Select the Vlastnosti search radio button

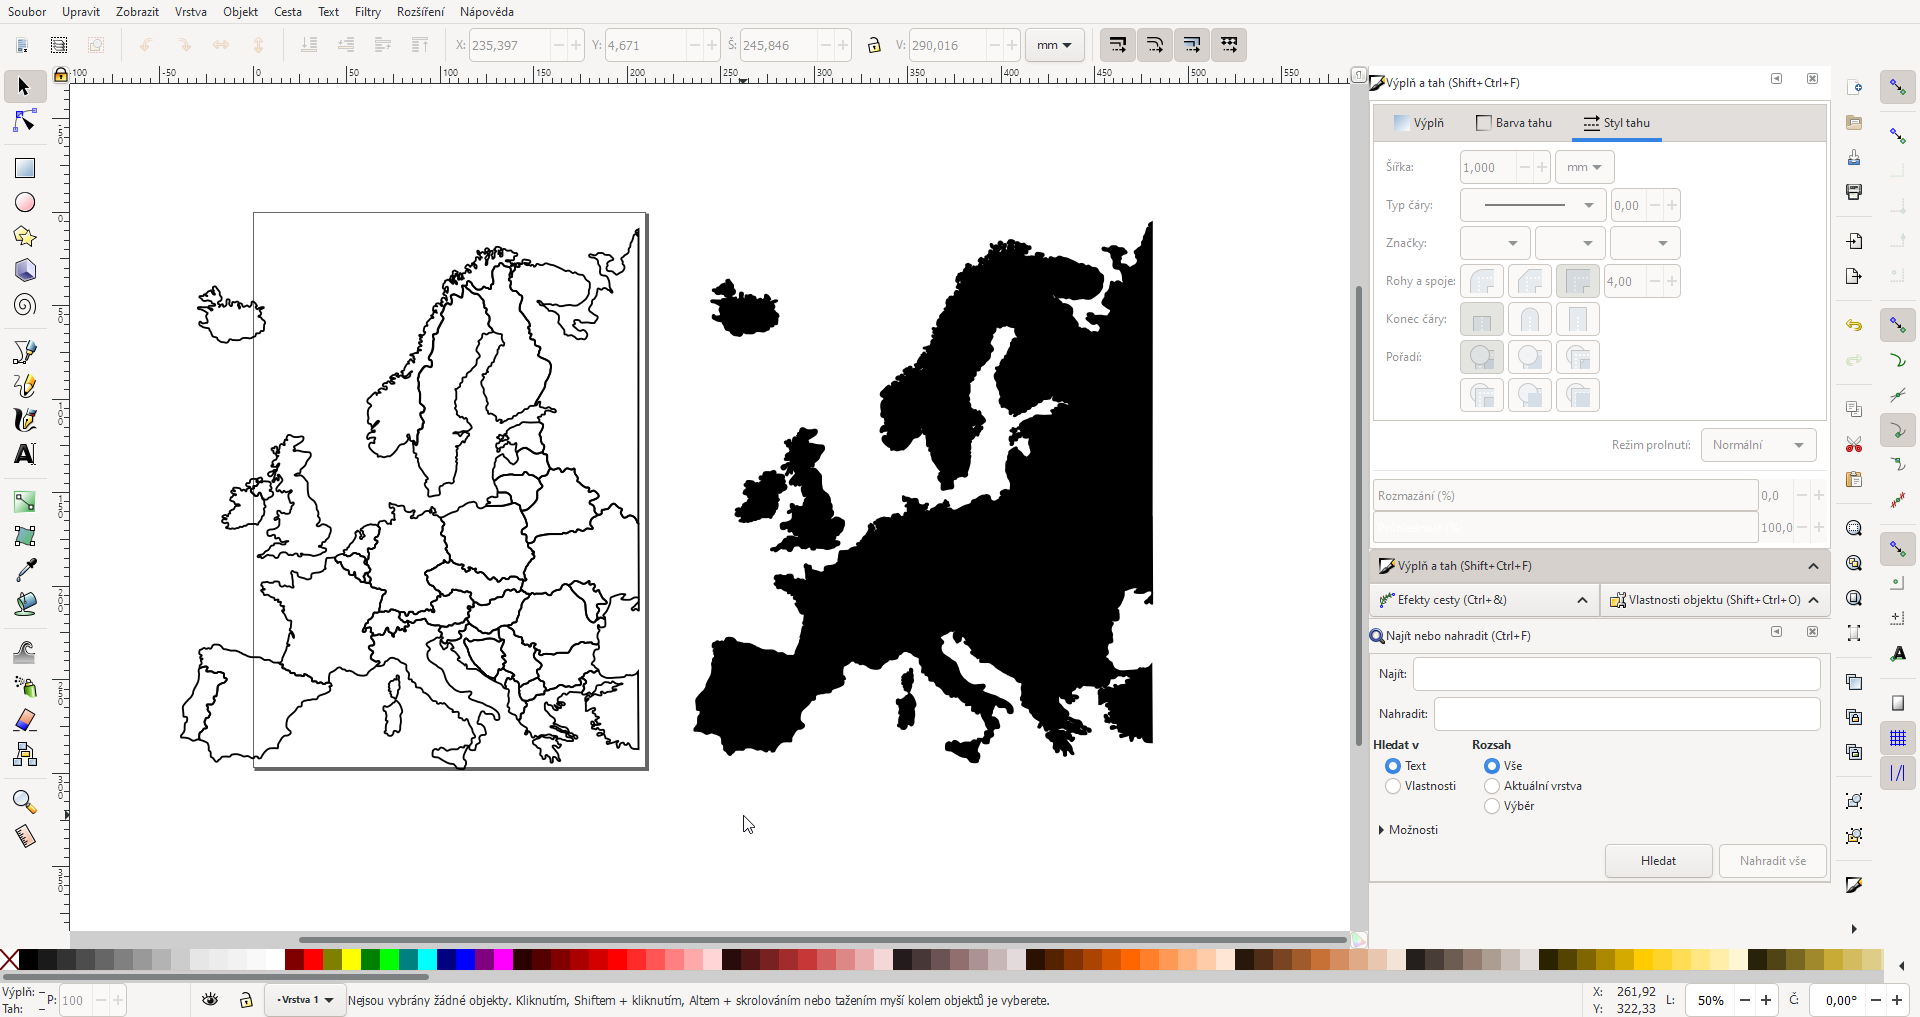point(1393,786)
